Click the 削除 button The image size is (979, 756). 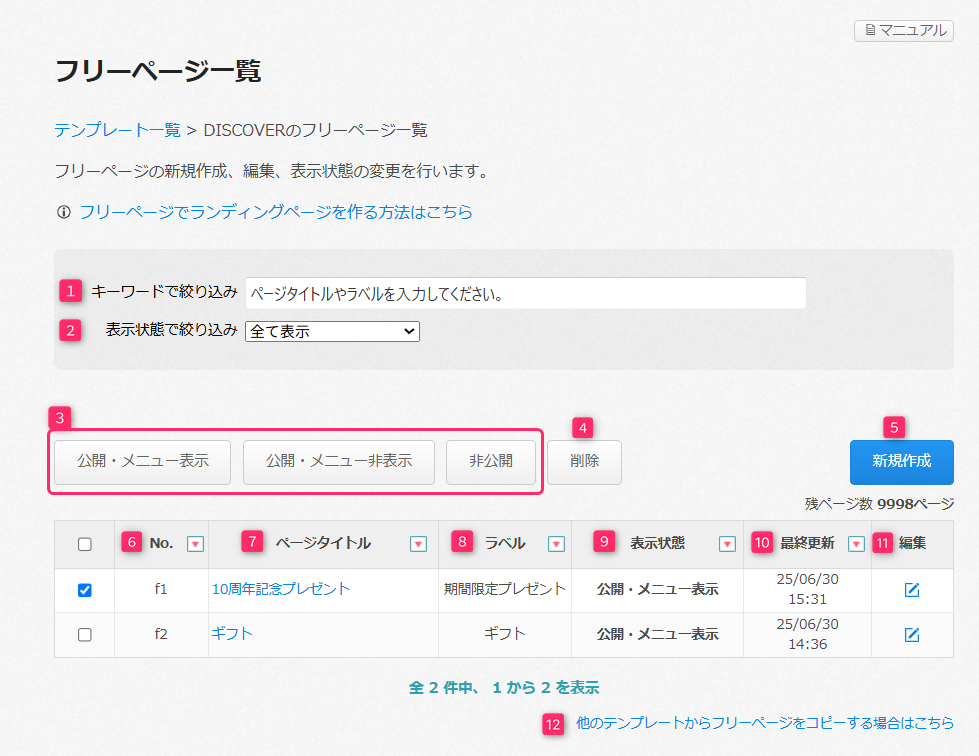pyautogui.click(x=584, y=462)
